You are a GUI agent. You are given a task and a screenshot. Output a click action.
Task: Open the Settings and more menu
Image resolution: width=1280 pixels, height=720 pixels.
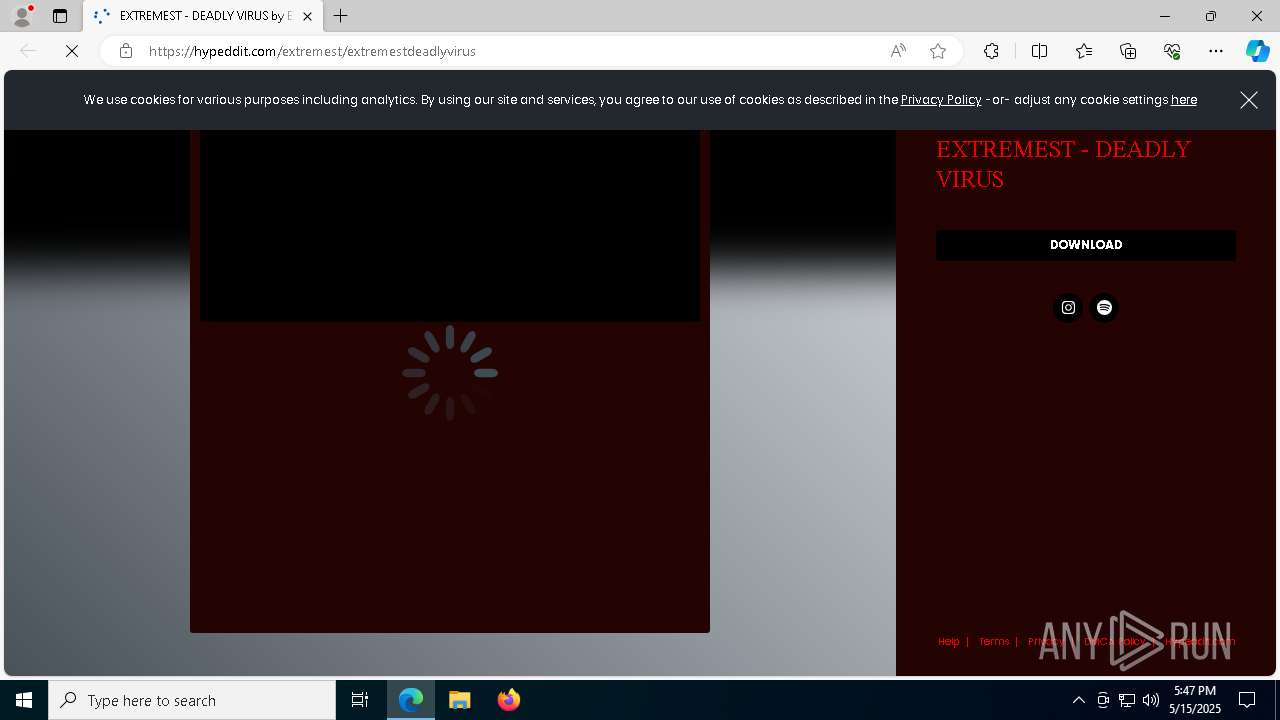pyautogui.click(x=1216, y=51)
